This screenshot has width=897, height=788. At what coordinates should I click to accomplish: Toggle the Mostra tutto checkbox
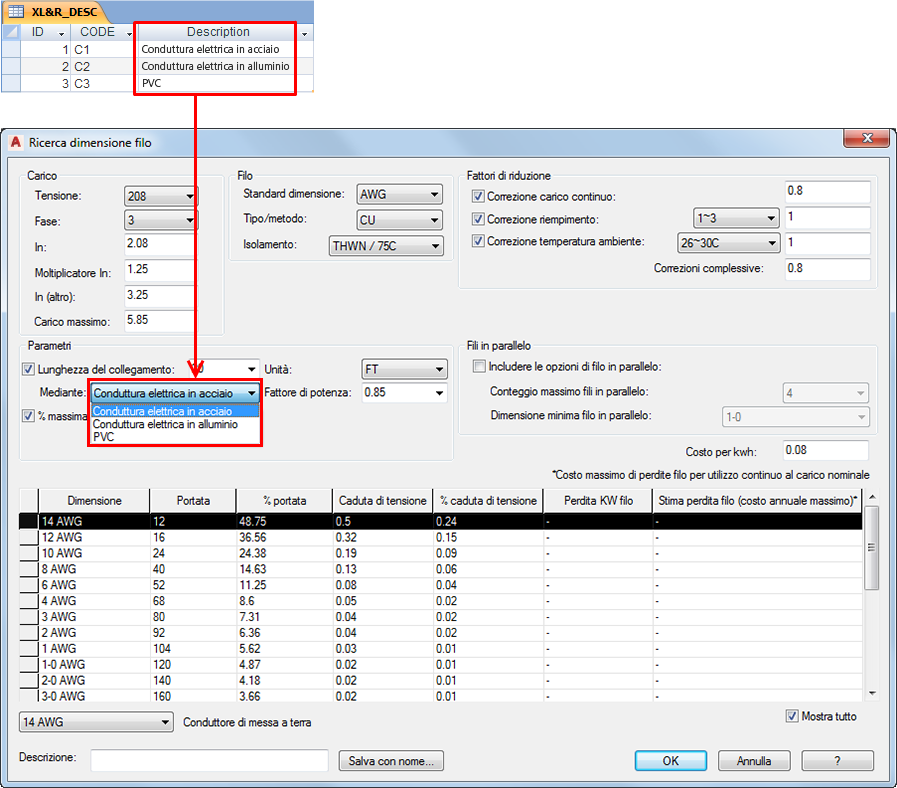coord(792,716)
